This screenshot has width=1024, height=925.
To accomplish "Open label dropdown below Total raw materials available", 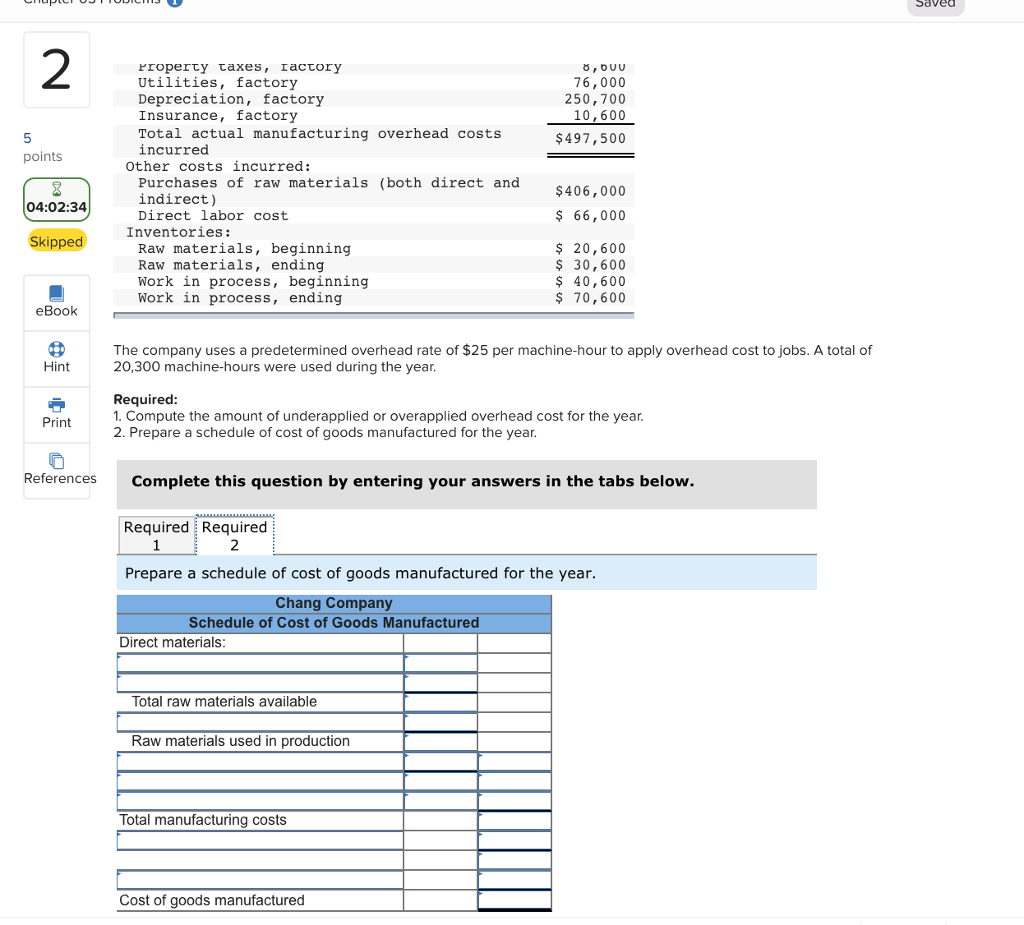I will click(x=260, y=722).
